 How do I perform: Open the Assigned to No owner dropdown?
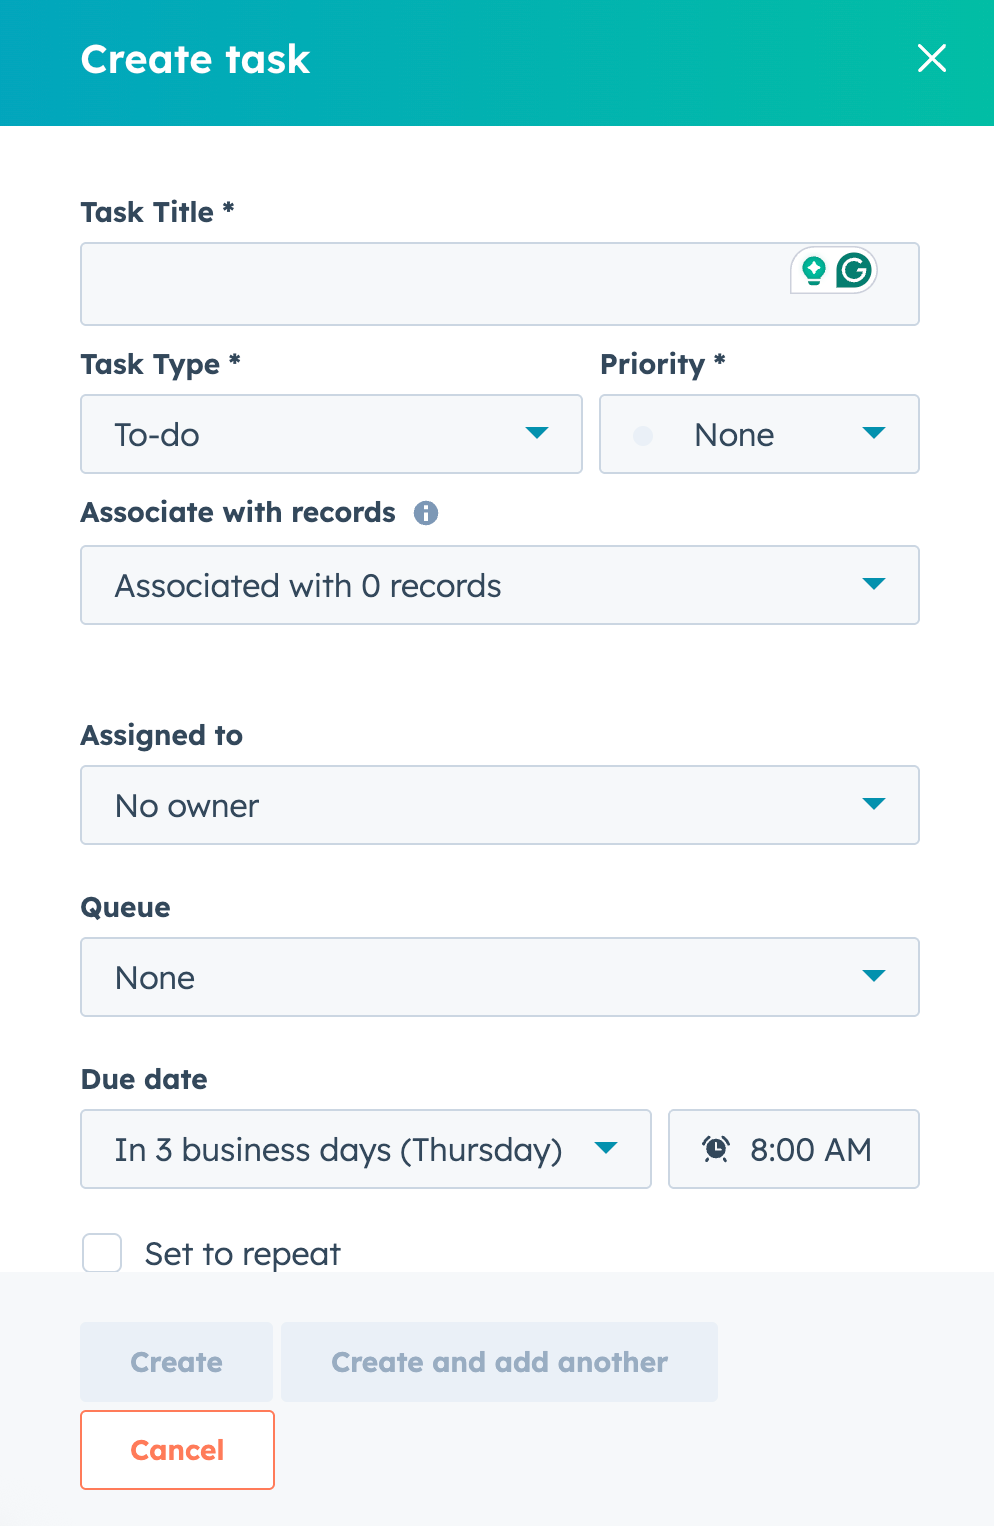499,805
